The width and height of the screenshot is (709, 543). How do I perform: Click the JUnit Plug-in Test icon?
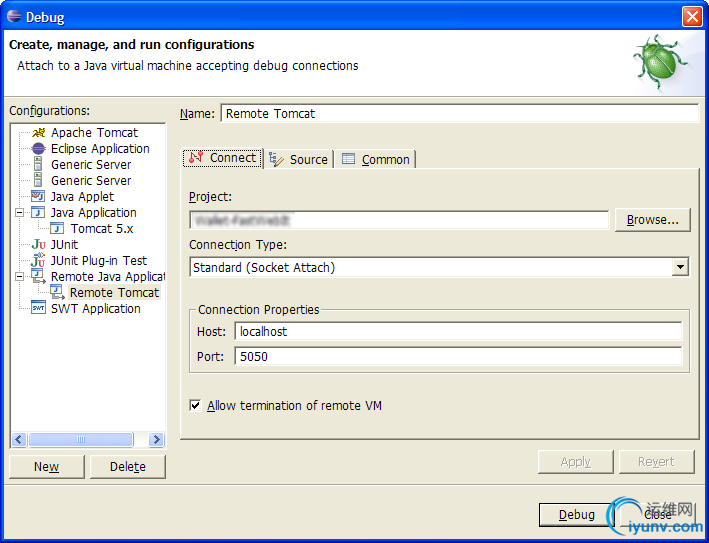(x=38, y=260)
